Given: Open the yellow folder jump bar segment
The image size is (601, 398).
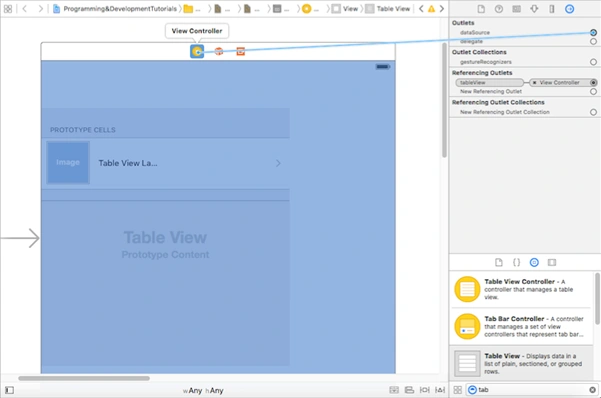Looking at the screenshot, I should (x=192, y=8).
